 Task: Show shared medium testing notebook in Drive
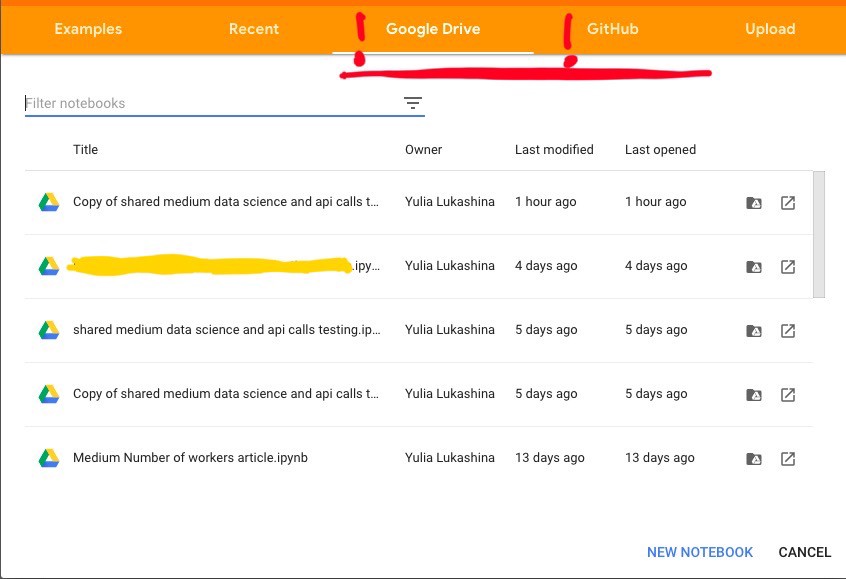(x=754, y=331)
